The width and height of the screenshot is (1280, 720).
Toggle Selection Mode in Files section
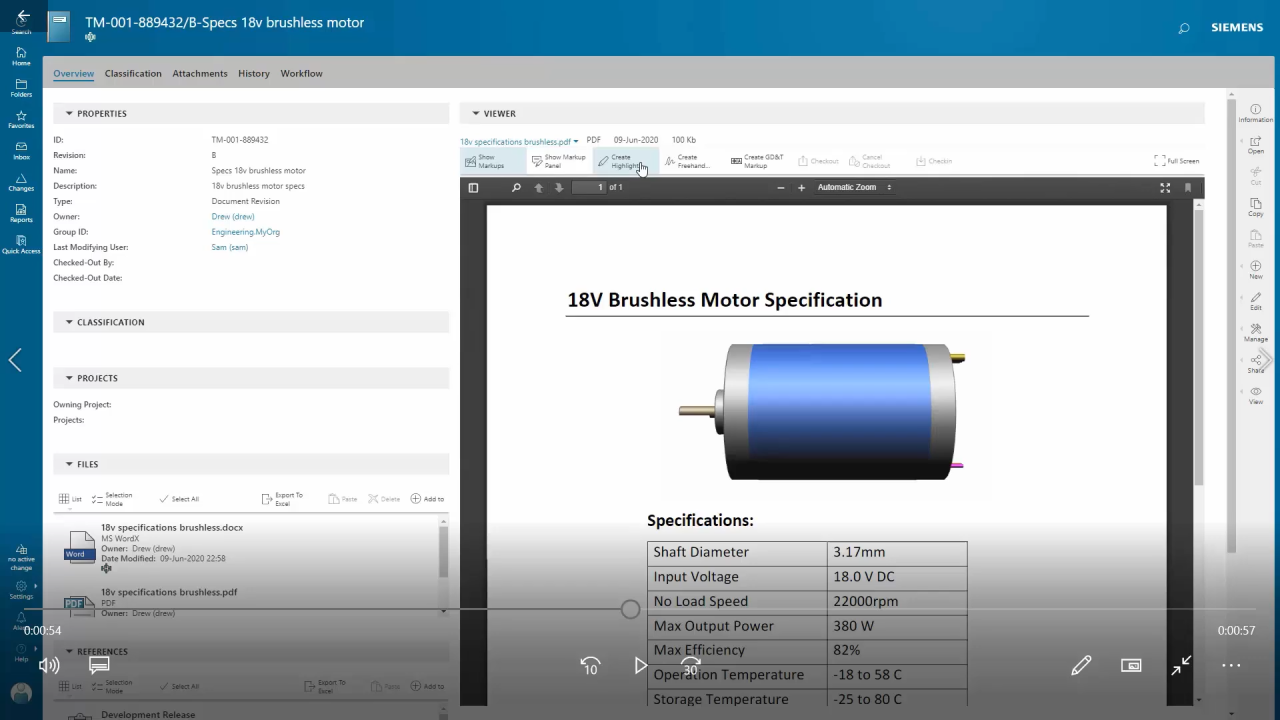point(112,499)
